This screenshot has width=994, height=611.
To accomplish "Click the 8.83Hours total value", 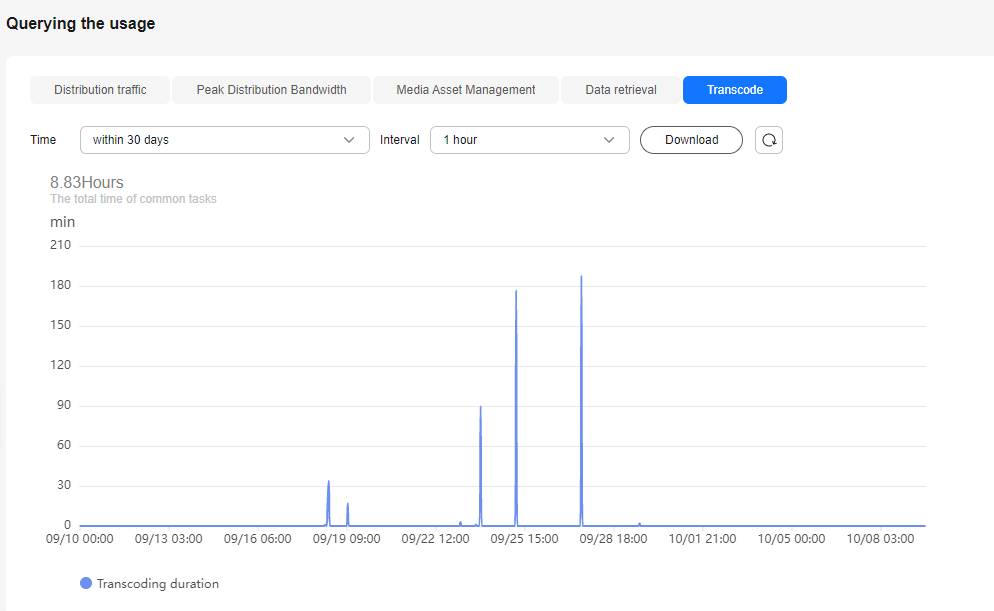I will (87, 183).
